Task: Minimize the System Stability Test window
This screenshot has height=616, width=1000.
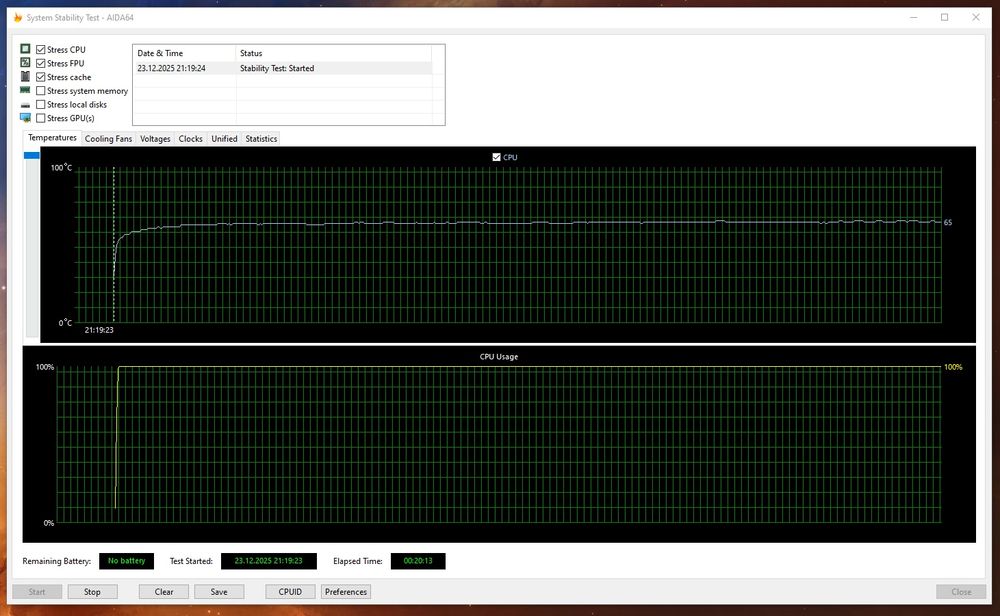Action: pos(914,17)
